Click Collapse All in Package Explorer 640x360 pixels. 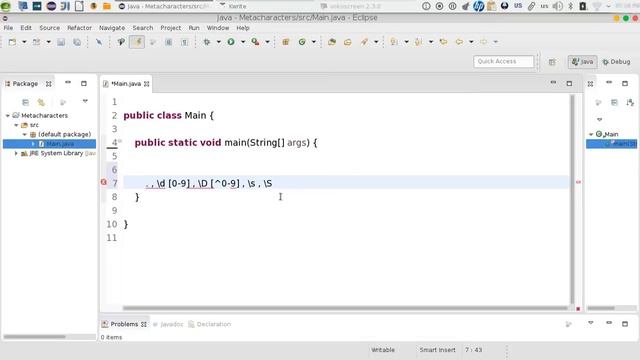click(25, 102)
